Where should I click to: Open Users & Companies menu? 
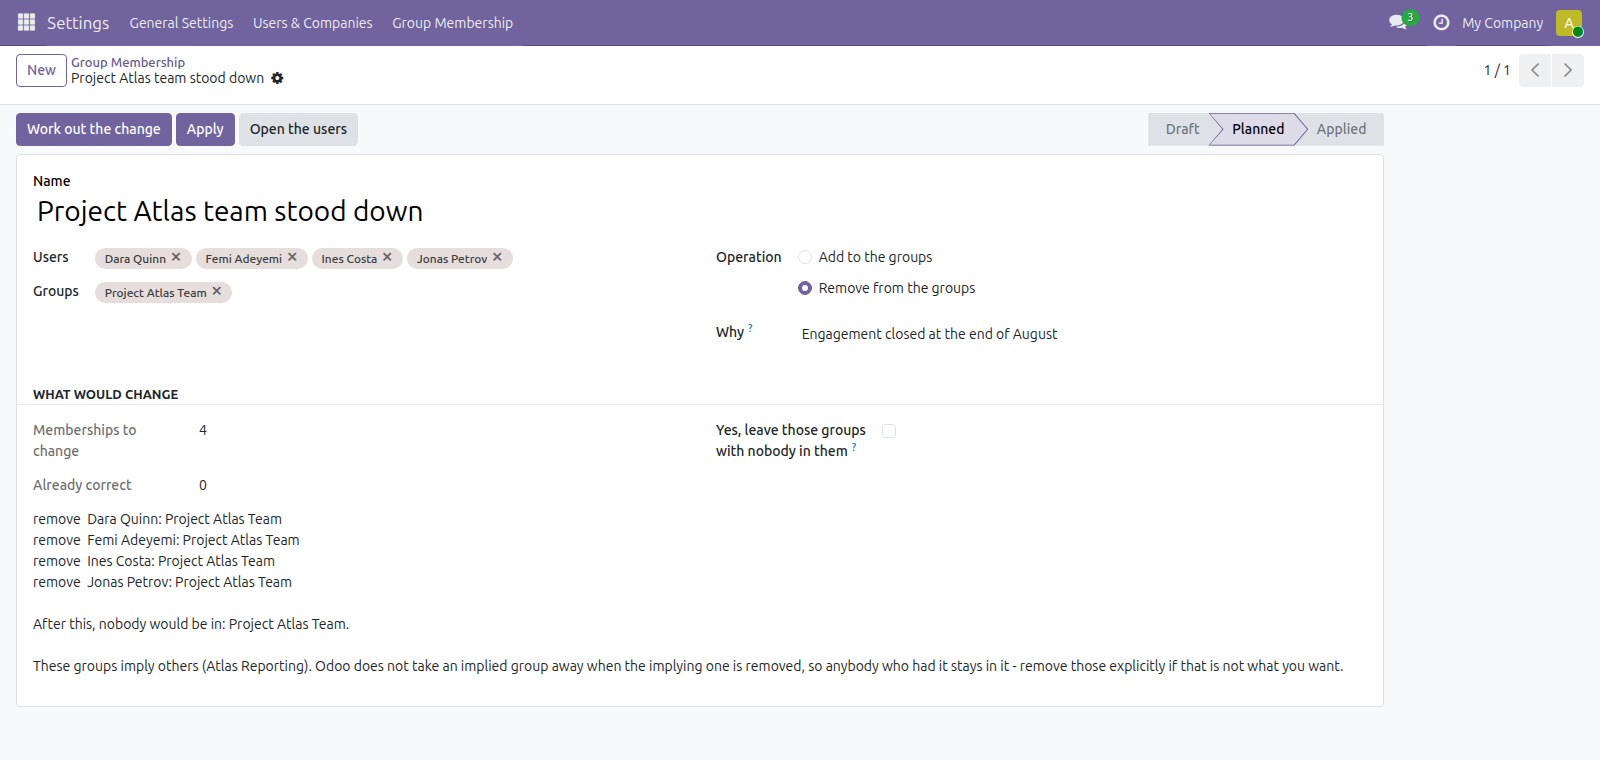coord(312,23)
